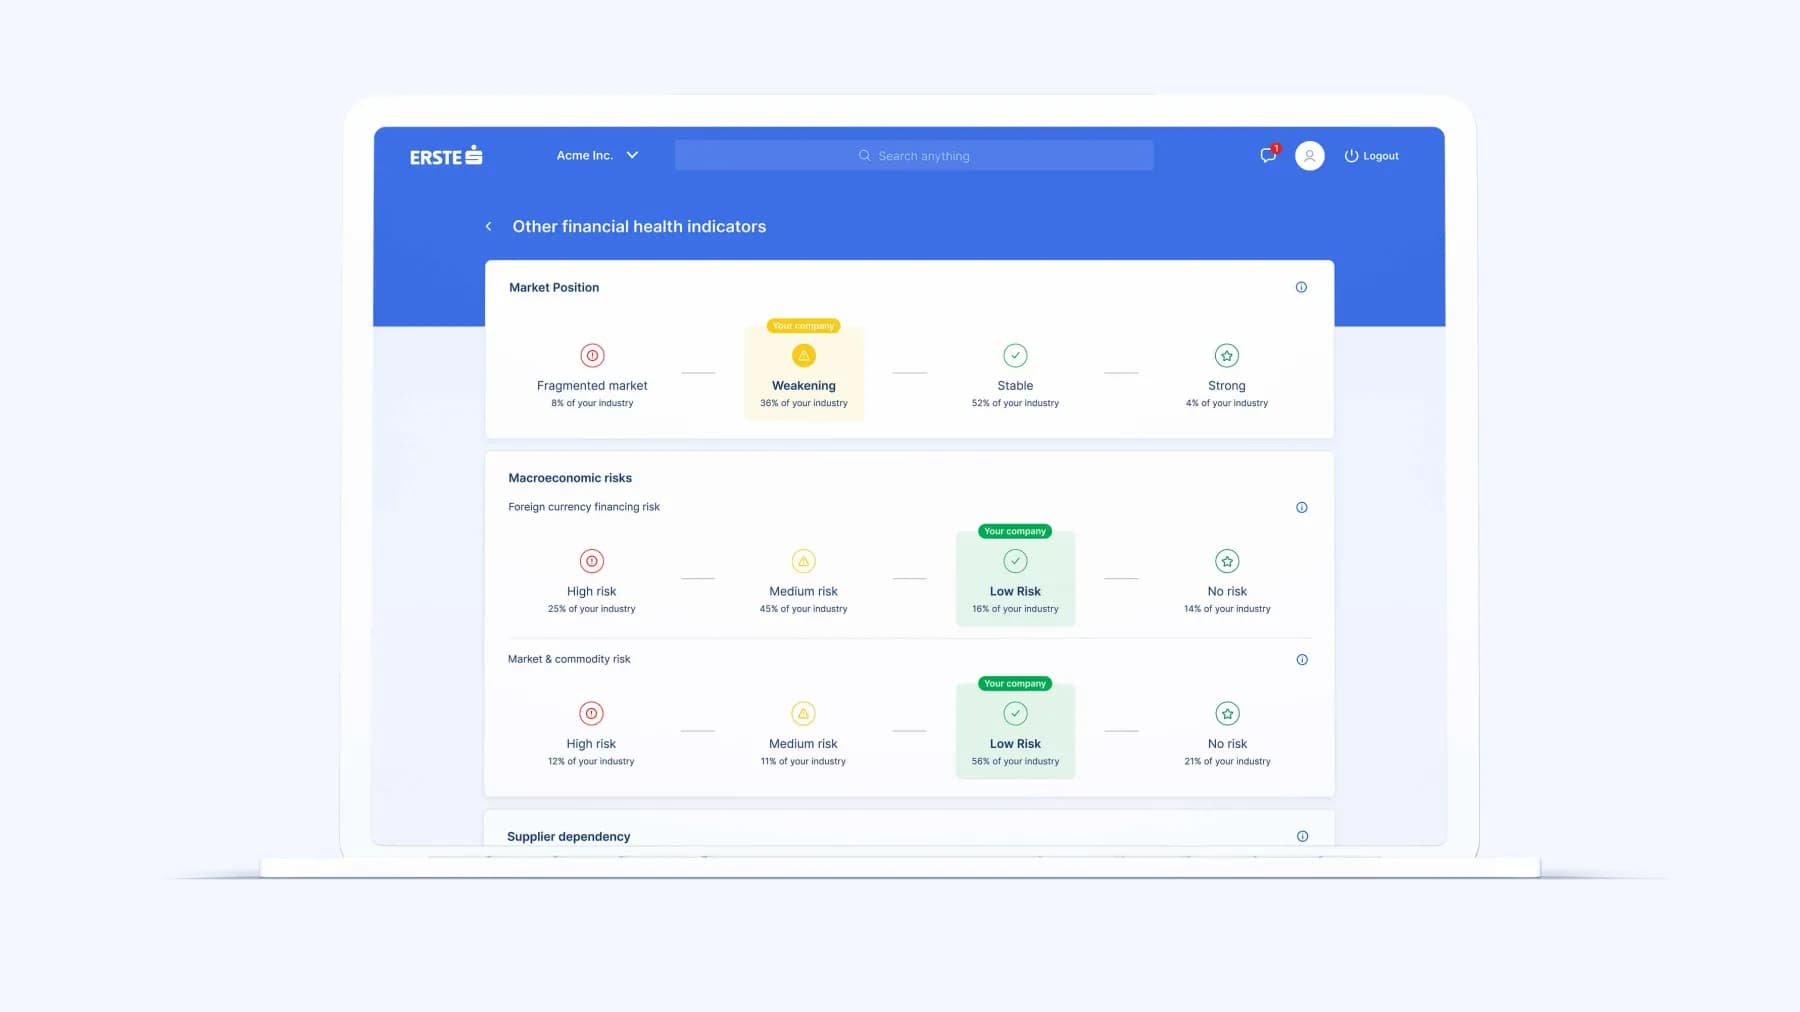Click No risk star icon at 14% of industry
The width and height of the screenshot is (1800, 1012).
point(1227,561)
